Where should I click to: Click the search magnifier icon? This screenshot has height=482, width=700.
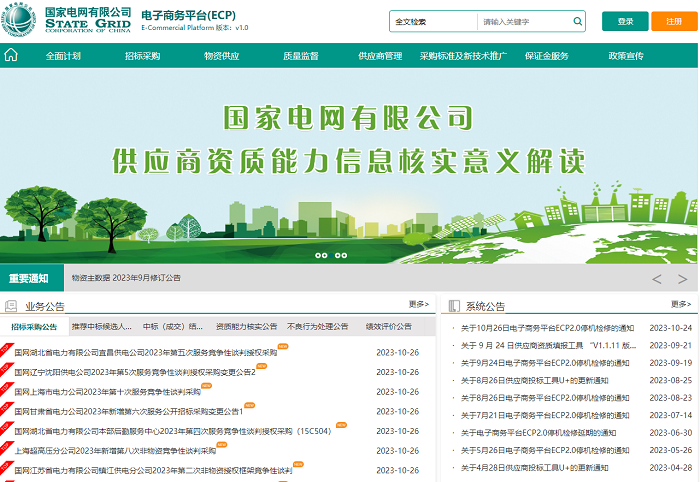577,21
